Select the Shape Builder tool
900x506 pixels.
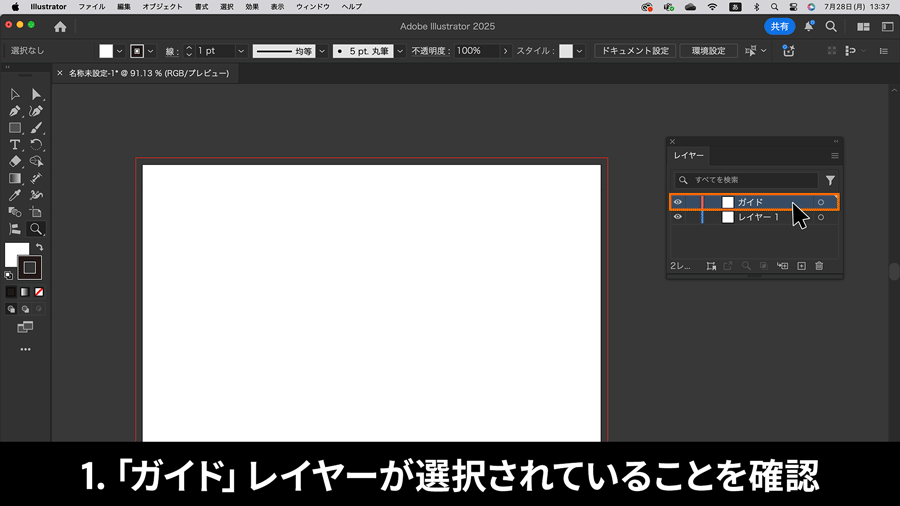tap(36, 161)
